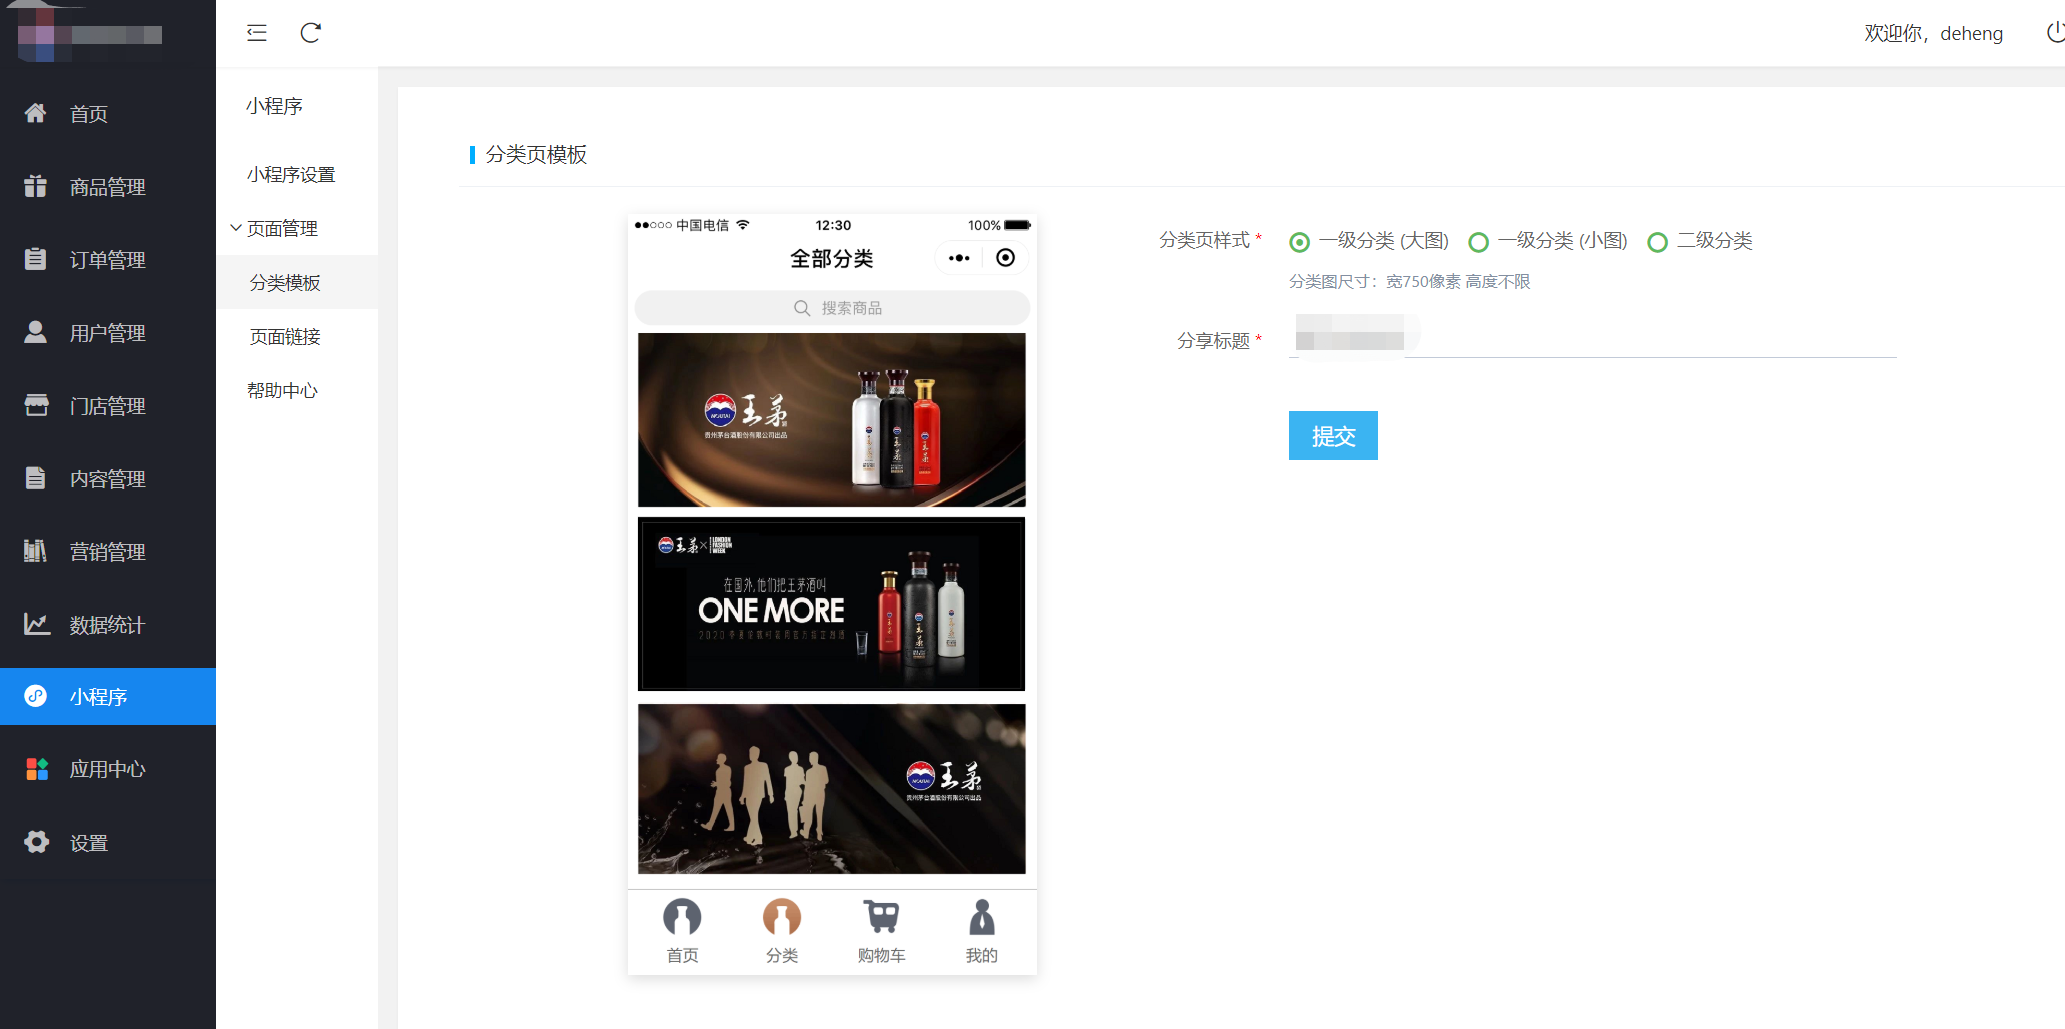Open 订单管理 in the main sidebar

point(108,259)
